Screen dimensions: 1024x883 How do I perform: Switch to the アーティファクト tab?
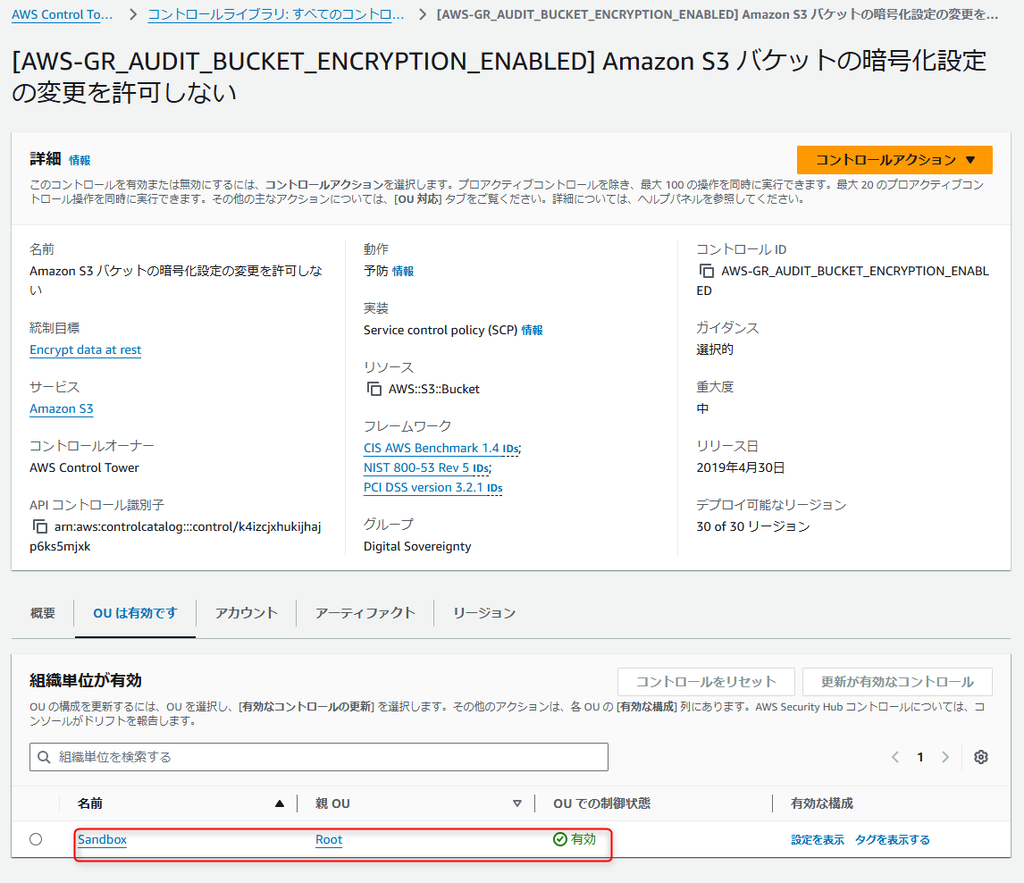point(365,613)
